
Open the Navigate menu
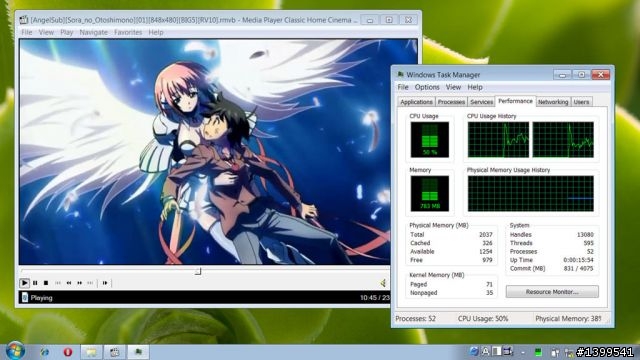pyautogui.click(x=93, y=32)
